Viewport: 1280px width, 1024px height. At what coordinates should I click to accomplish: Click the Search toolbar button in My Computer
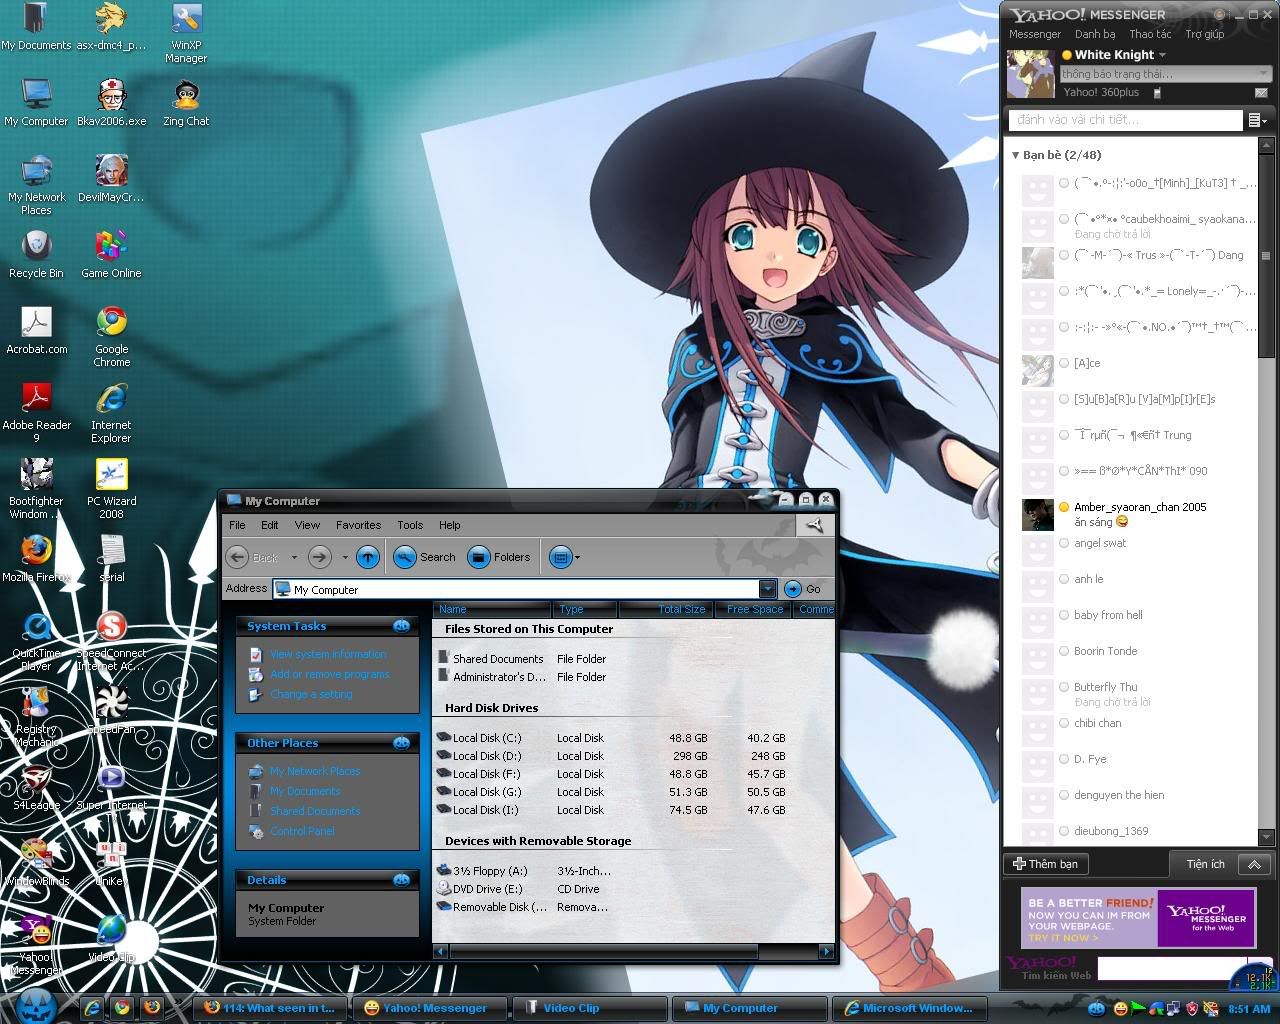tap(425, 557)
